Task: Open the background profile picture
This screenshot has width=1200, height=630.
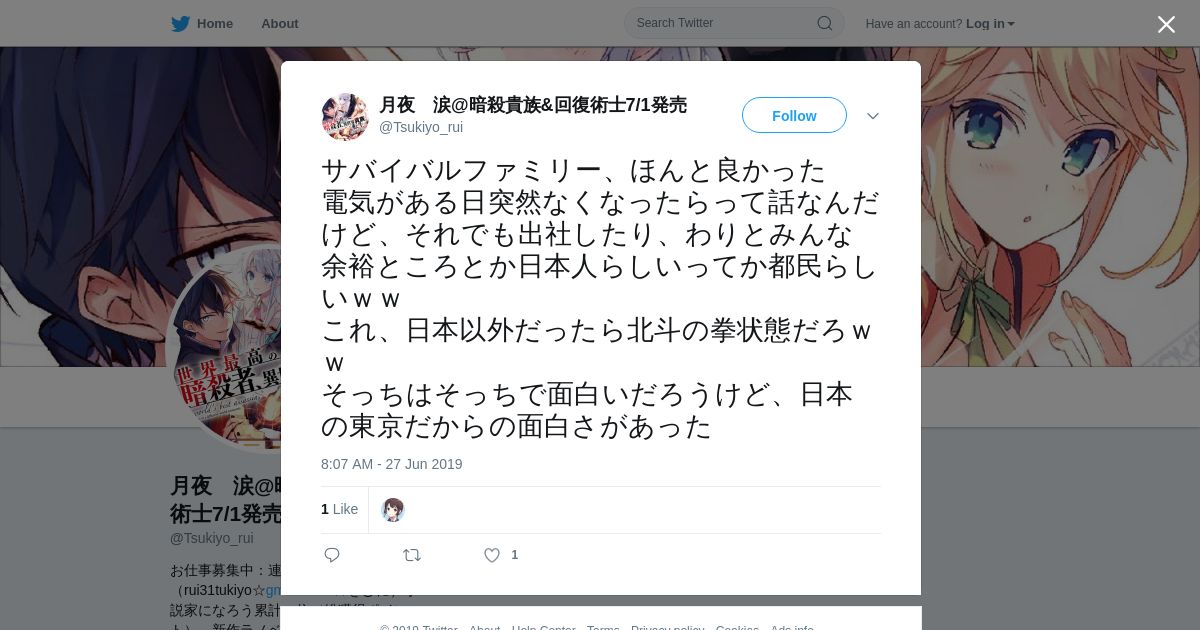Action: pyautogui.click(x=224, y=348)
